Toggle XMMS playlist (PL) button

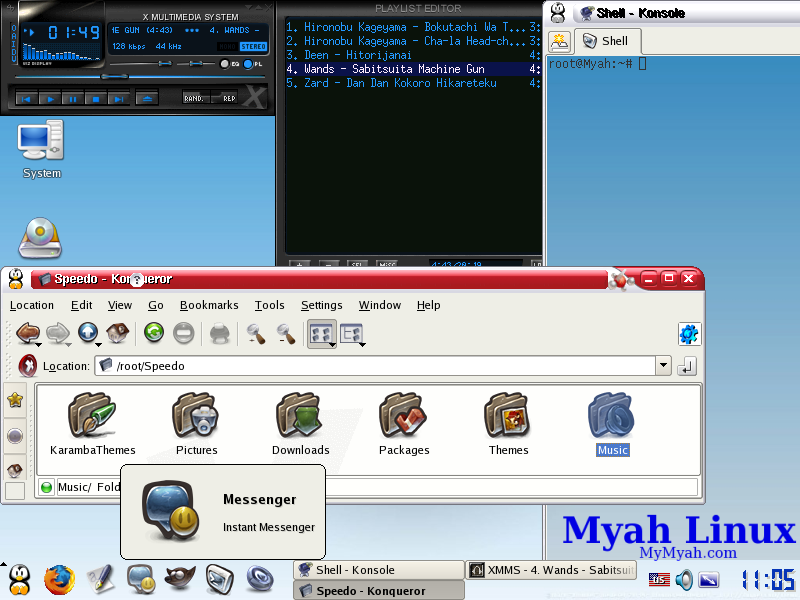coord(253,64)
